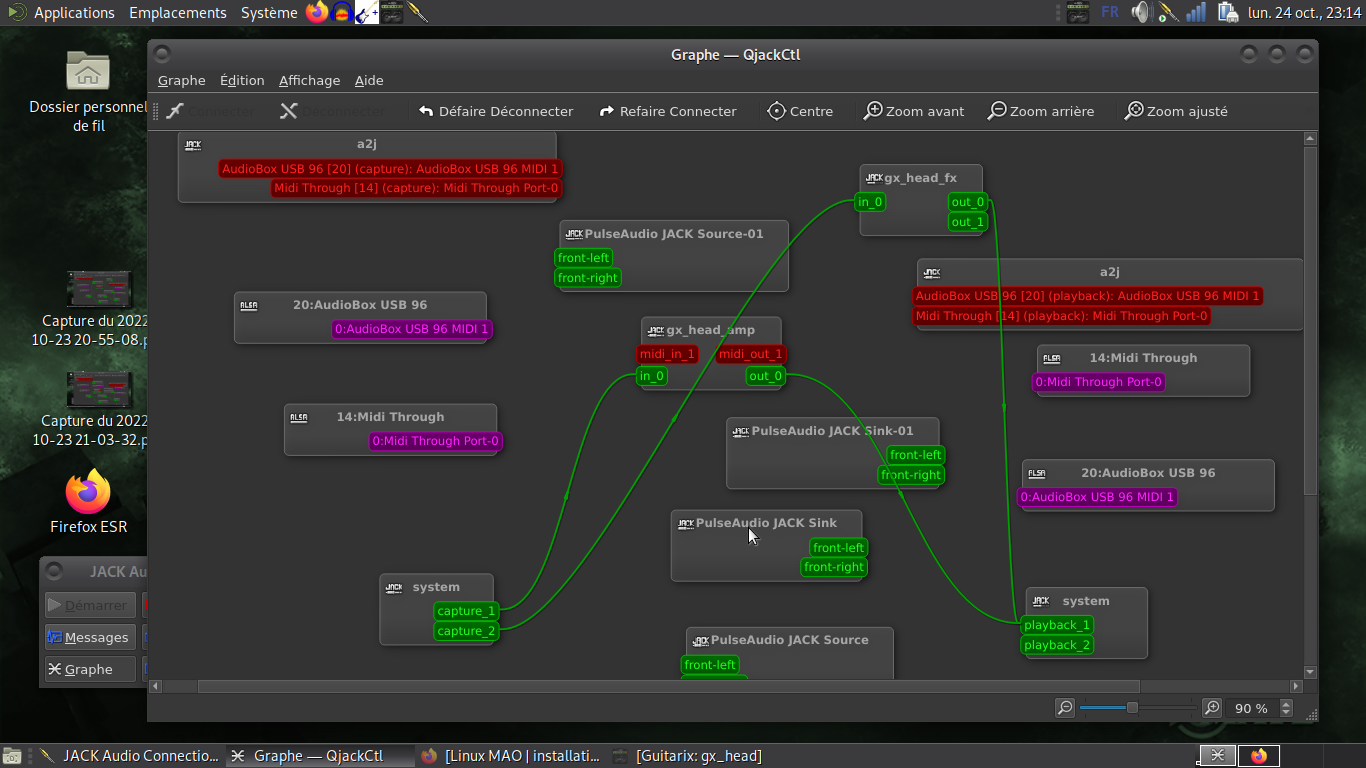Image resolution: width=1366 pixels, height=768 pixels.
Task: Select the capture_2 port of system
Action: (x=466, y=631)
